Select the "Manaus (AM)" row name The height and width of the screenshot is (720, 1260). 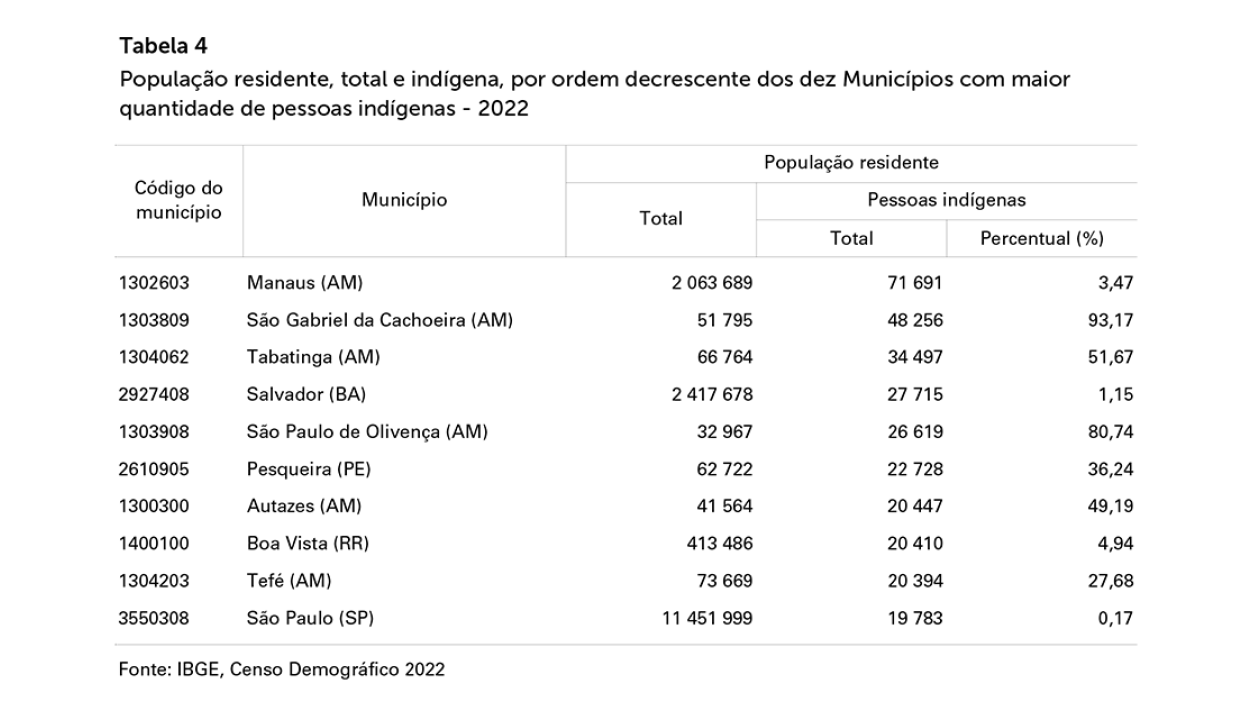[297, 284]
